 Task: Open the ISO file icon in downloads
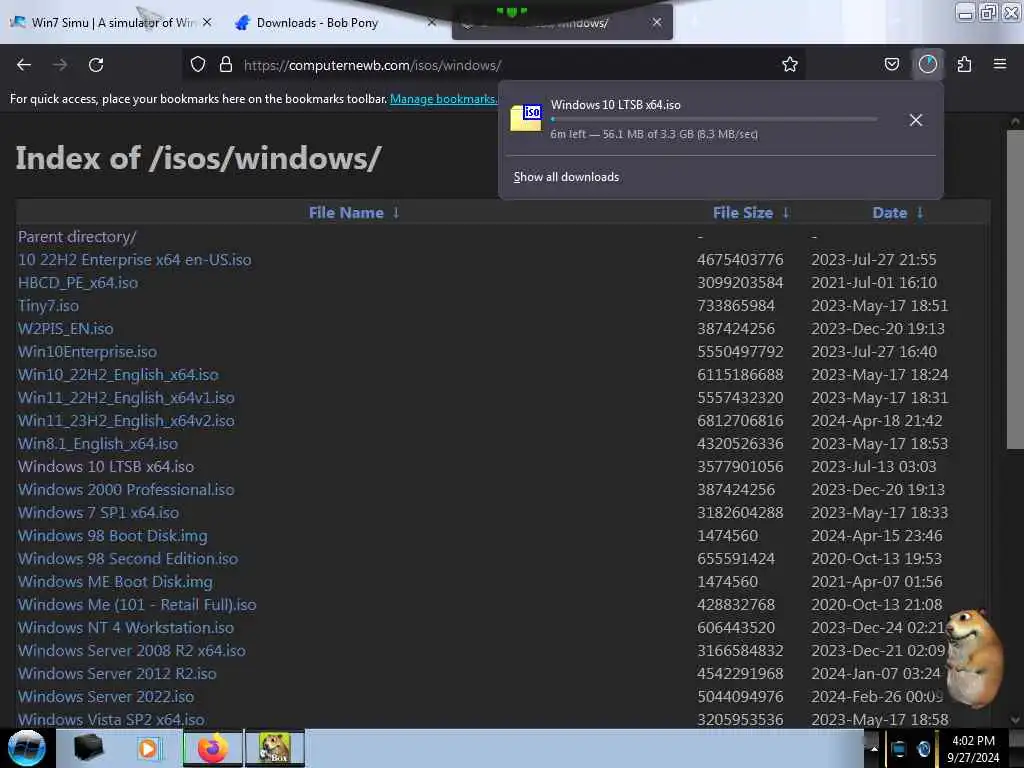(x=526, y=118)
